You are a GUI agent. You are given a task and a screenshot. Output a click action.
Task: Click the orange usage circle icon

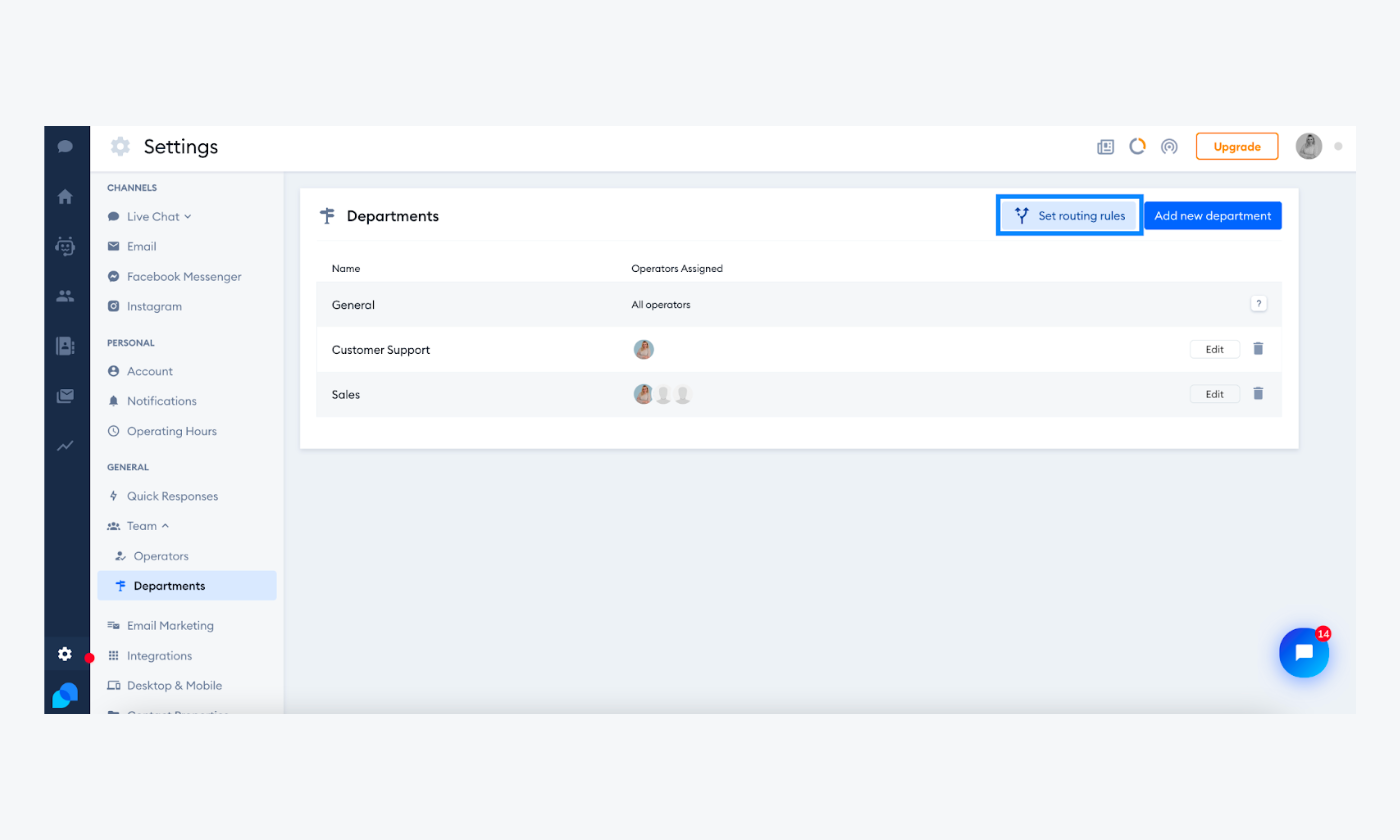point(1137,146)
